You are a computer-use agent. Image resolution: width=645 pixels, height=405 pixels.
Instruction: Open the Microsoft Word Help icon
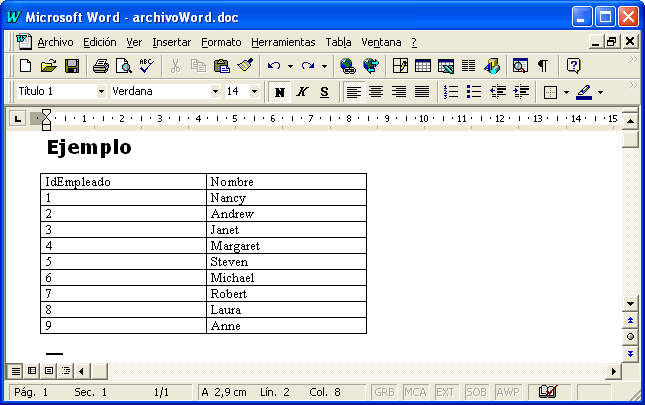point(573,66)
